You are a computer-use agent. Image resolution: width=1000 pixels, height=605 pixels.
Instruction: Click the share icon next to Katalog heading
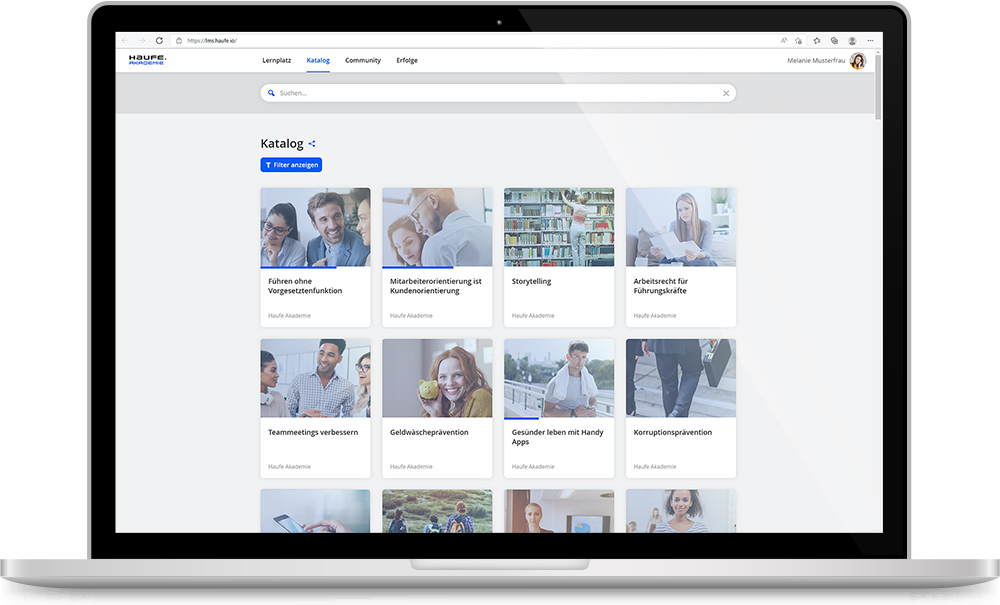click(311, 143)
